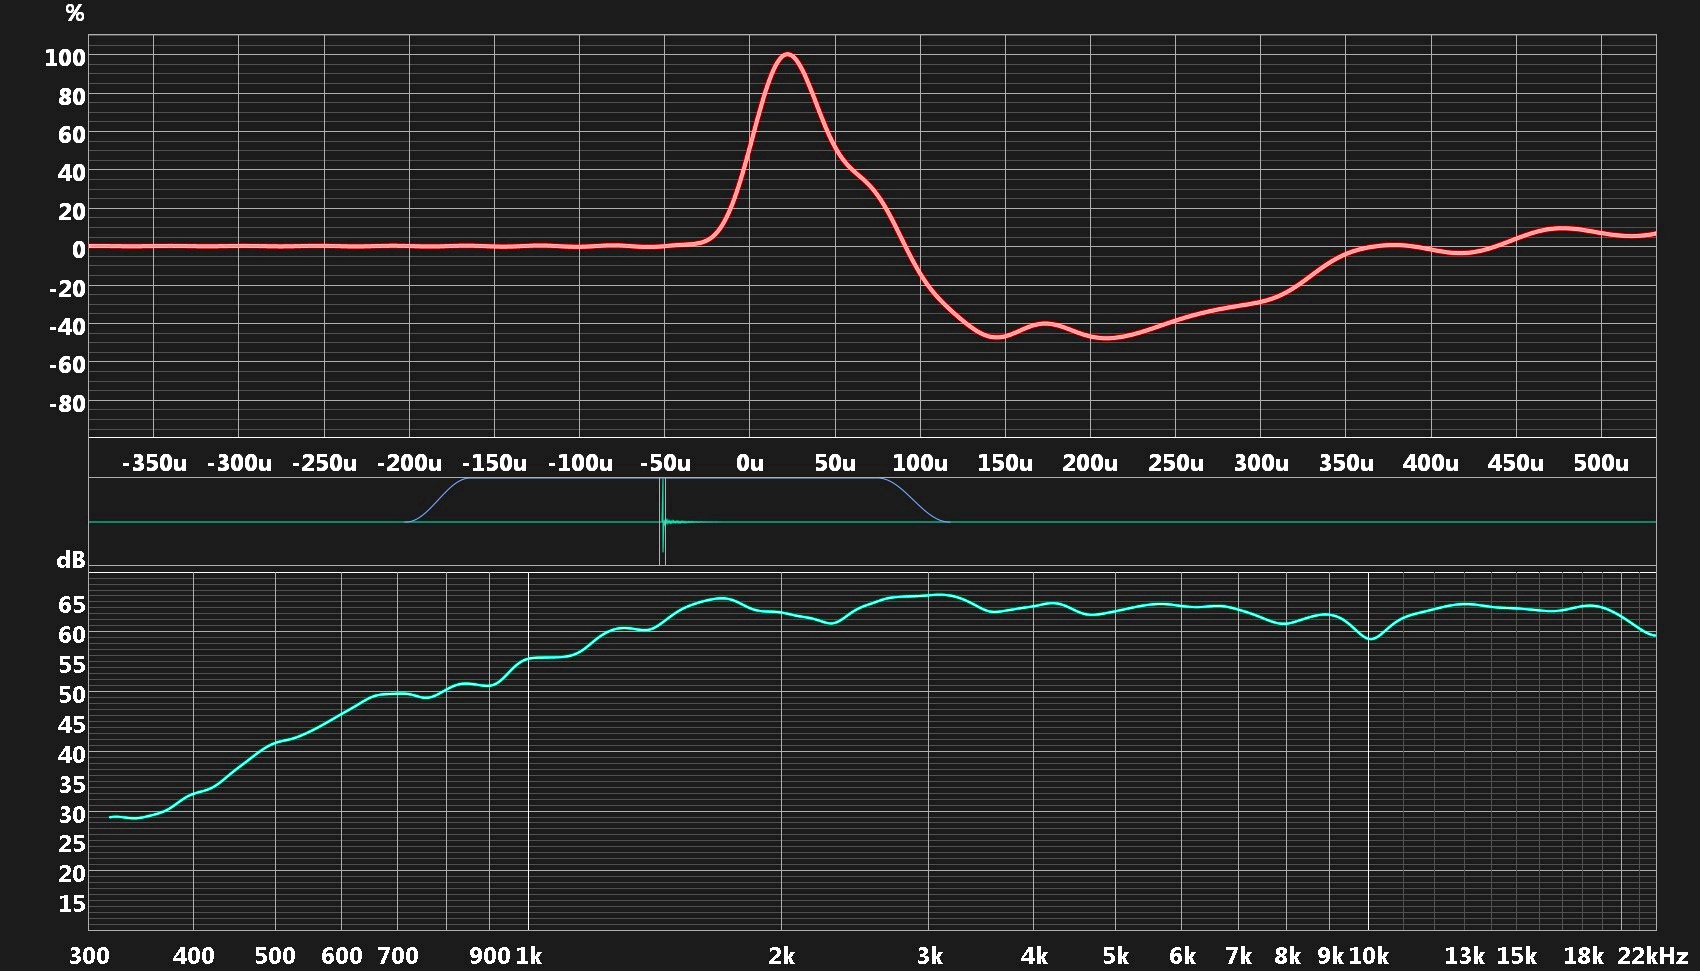This screenshot has height=971, width=1700.
Task: Click the '65' value on the dB axis
Action: (72, 605)
